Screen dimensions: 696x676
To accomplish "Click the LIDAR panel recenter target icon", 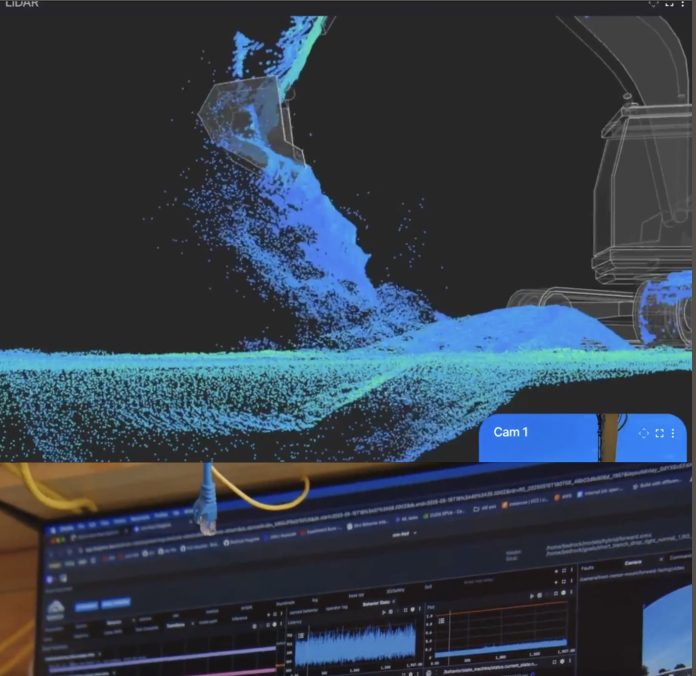I will click(654, 4).
